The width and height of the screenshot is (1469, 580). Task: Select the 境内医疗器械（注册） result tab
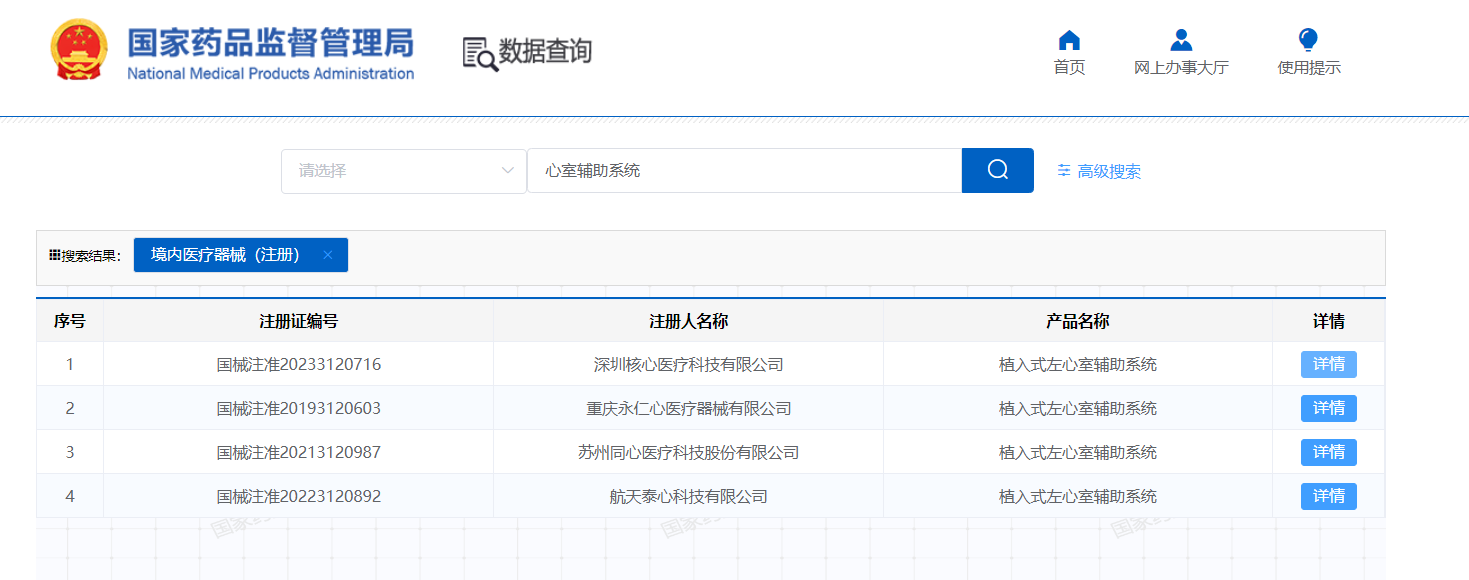pos(226,255)
